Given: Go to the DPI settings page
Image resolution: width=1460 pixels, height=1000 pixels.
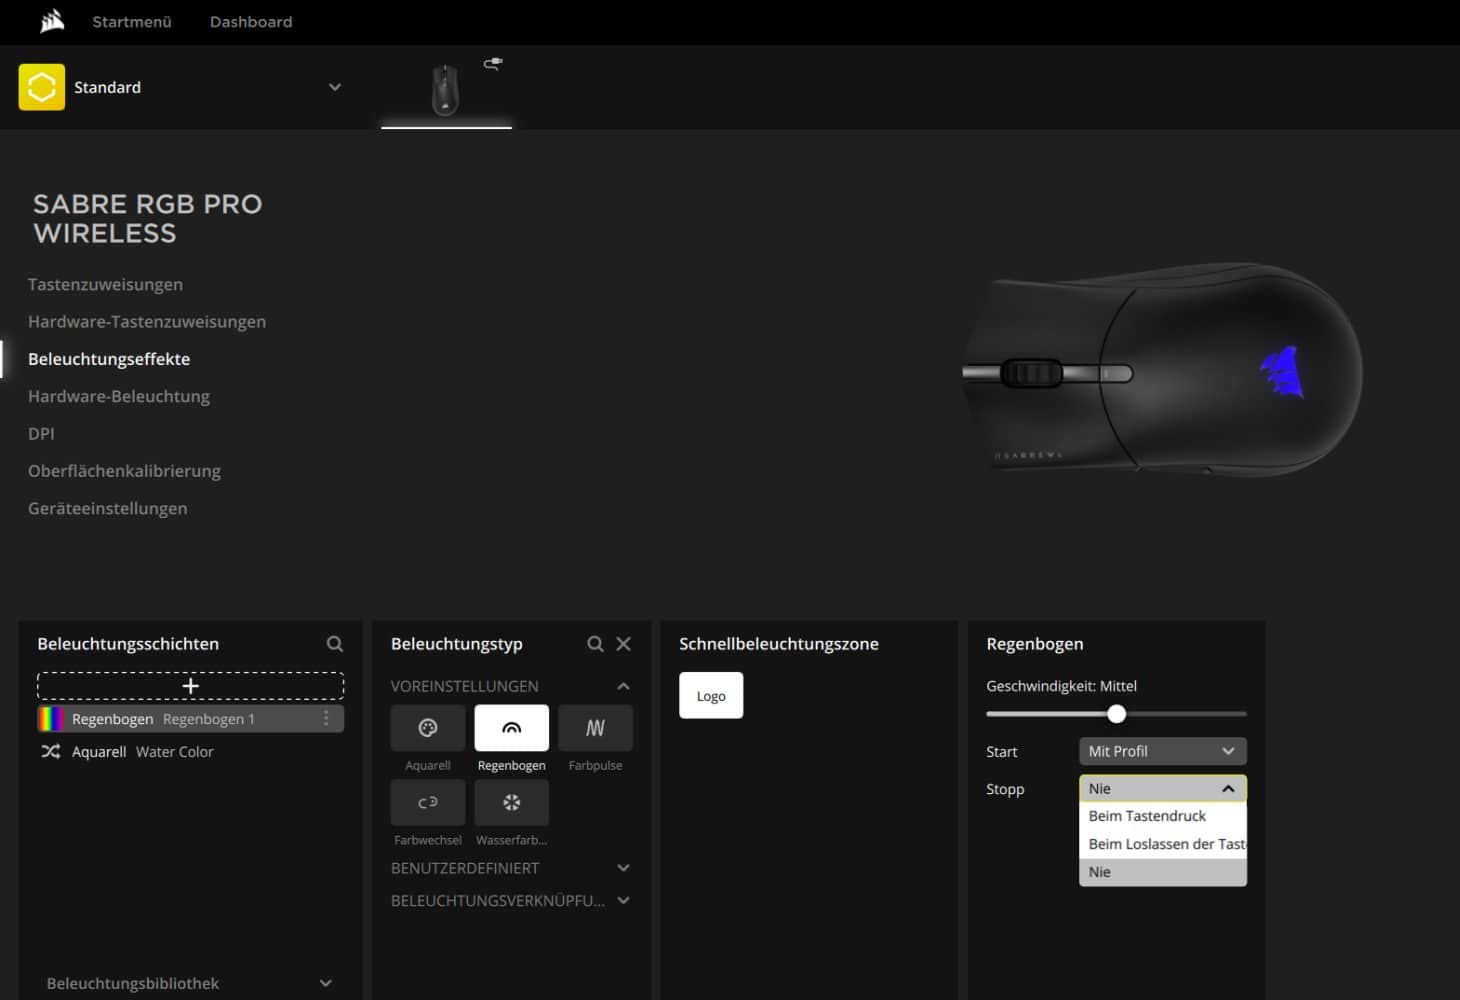Looking at the screenshot, I should point(41,434).
